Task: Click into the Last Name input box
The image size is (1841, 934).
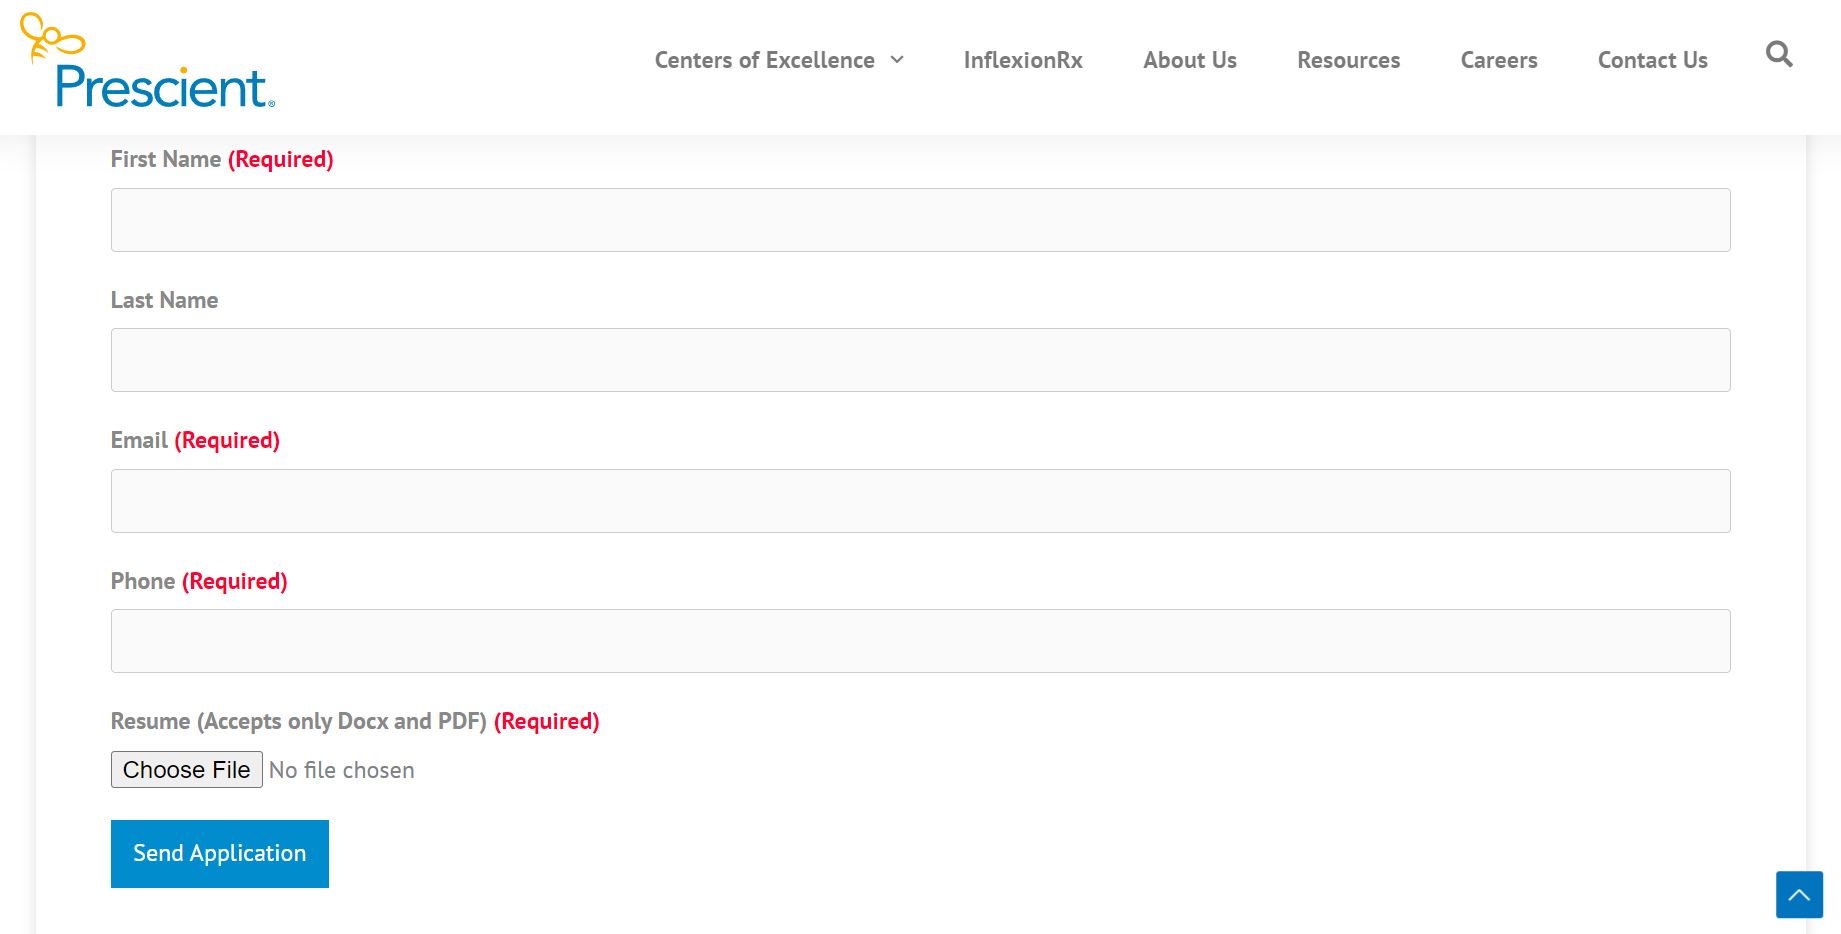Action: pos(920,360)
